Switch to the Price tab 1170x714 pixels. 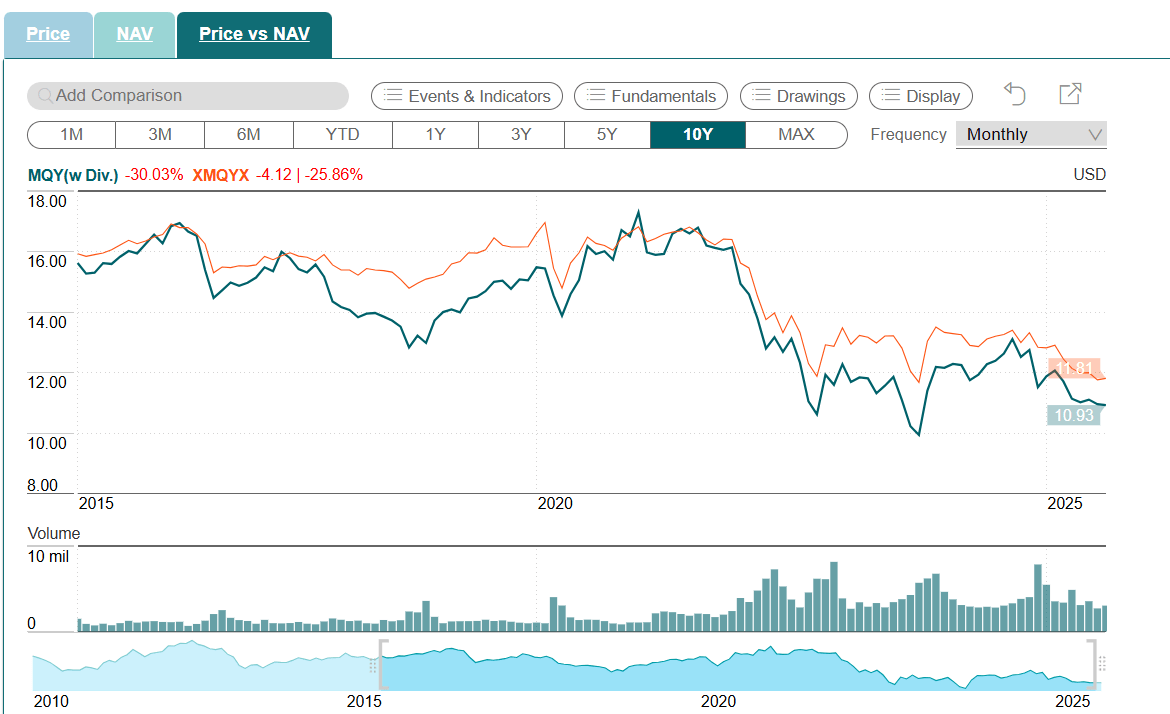click(x=48, y=33)
